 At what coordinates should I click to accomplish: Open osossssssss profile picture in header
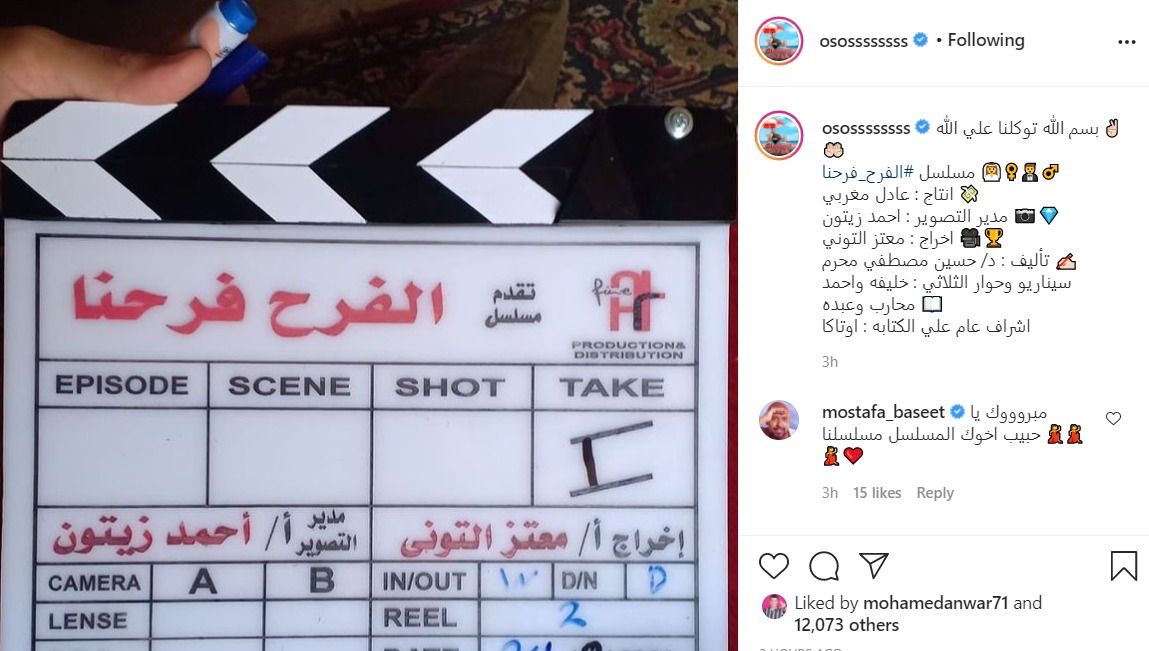tap(779, 41)
